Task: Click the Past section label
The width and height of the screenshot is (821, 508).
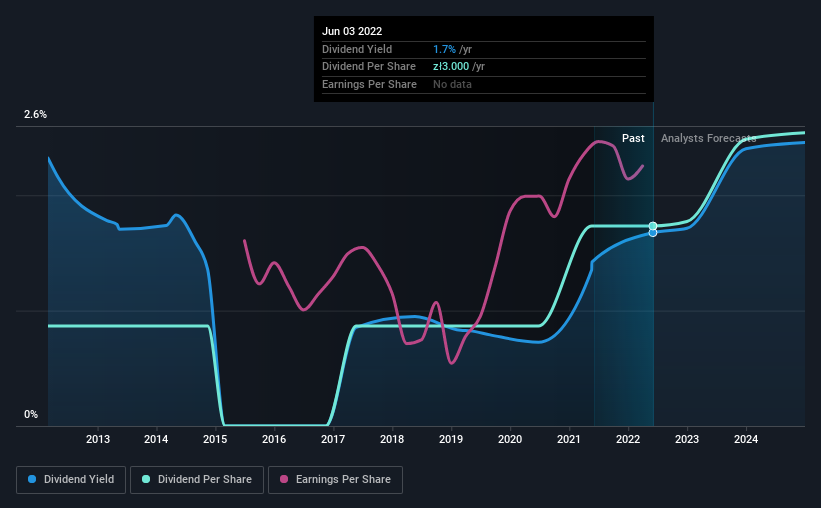Action: [633, 138]
